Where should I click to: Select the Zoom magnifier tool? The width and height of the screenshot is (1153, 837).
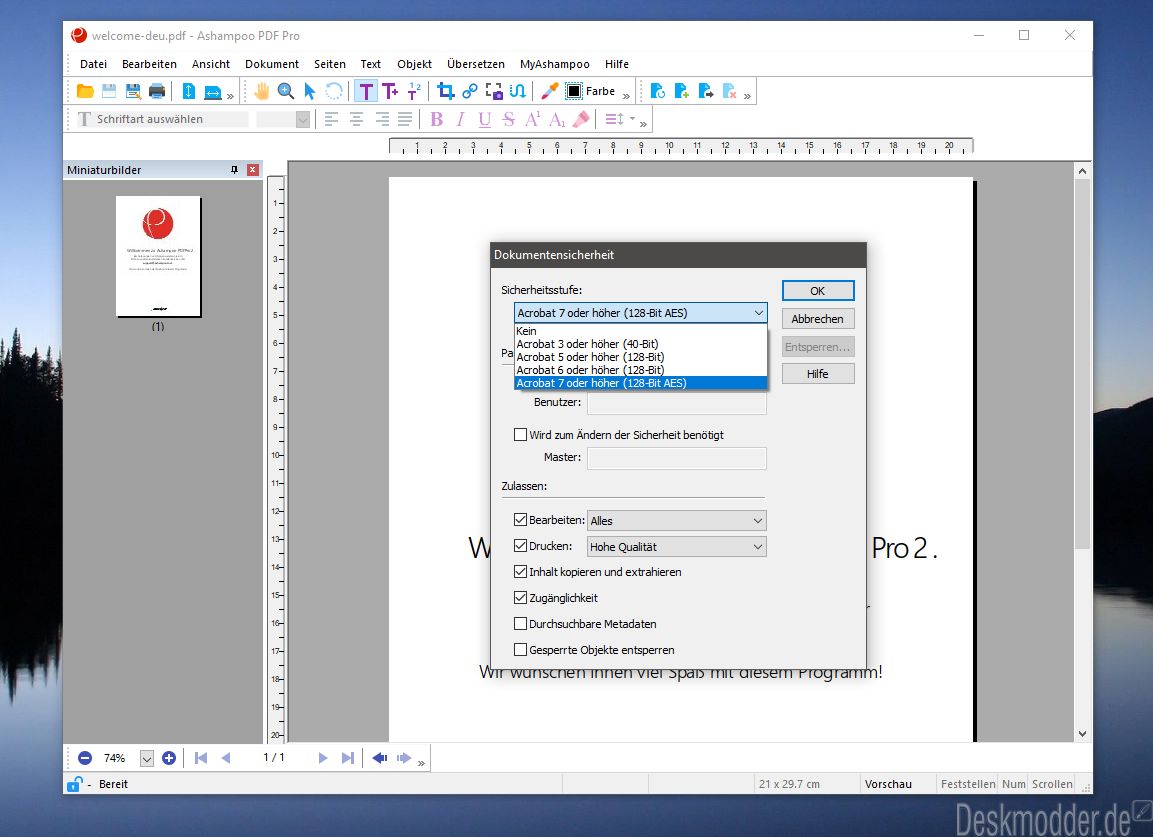286,91
